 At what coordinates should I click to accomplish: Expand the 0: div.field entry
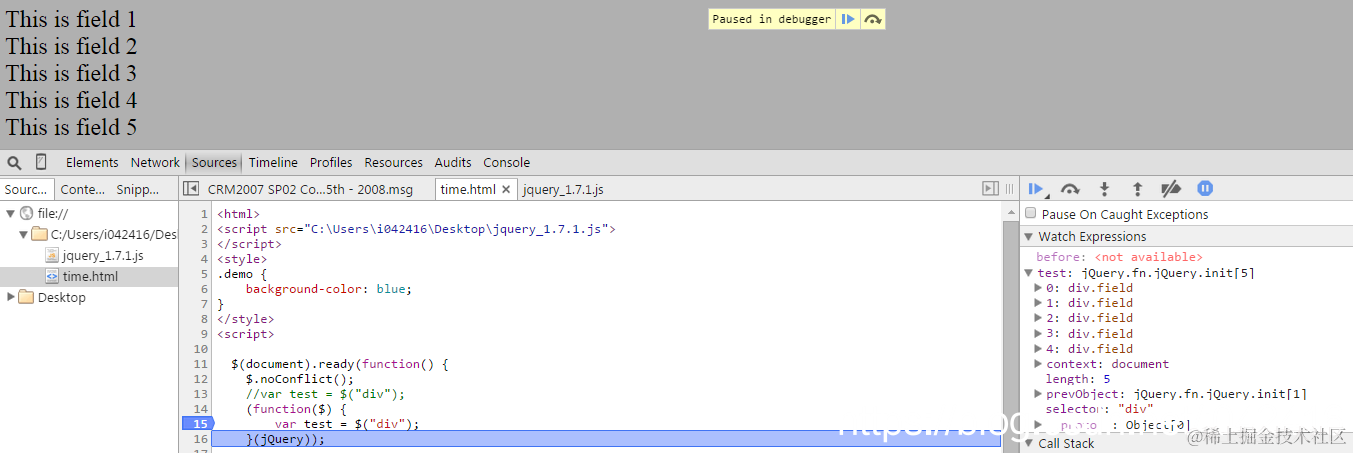[x=1039, y=288]
